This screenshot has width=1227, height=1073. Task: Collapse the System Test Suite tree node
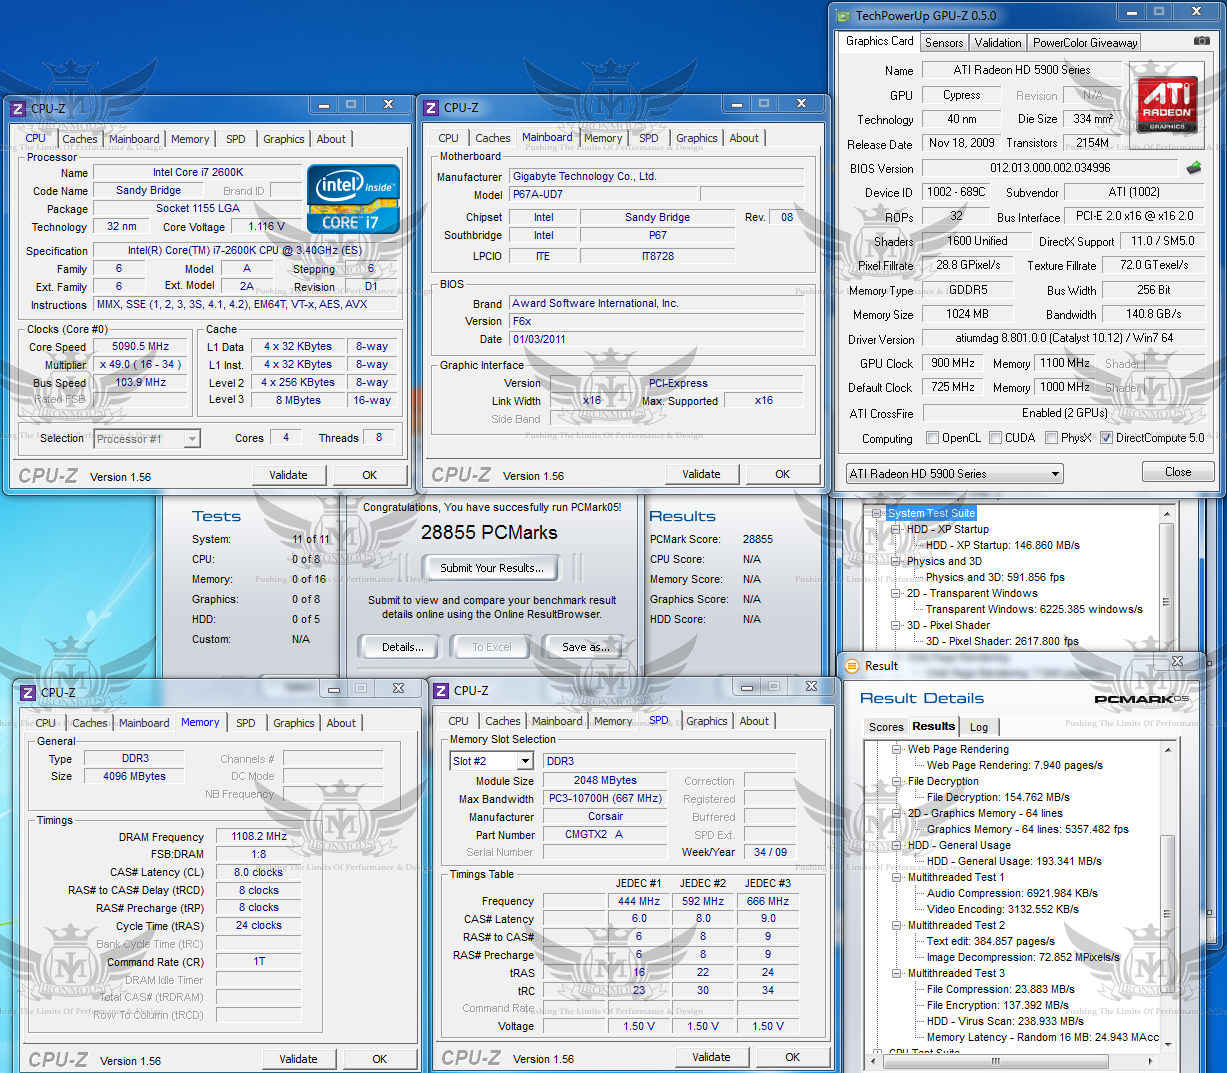click(877, 513)
